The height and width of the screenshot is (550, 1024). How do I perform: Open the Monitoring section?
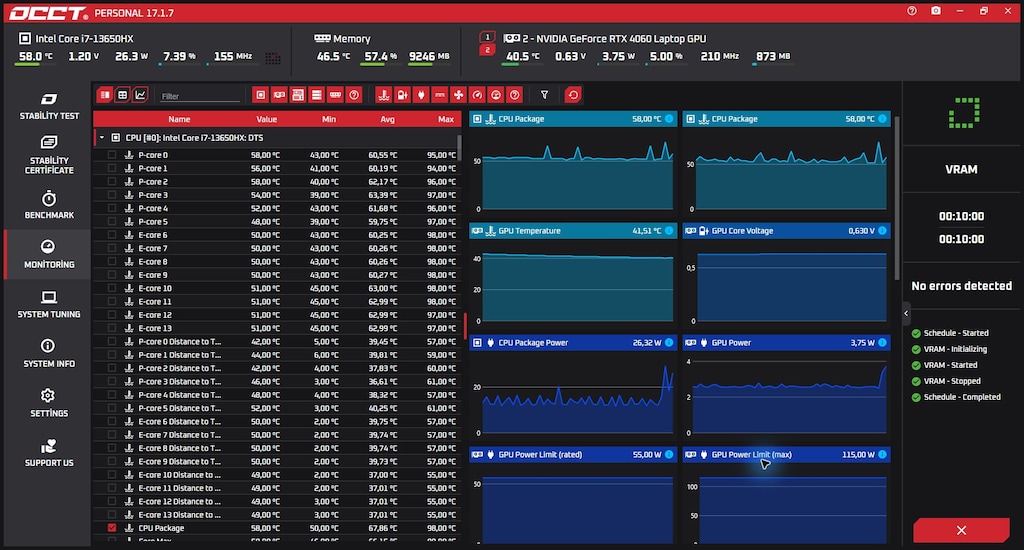49,255
